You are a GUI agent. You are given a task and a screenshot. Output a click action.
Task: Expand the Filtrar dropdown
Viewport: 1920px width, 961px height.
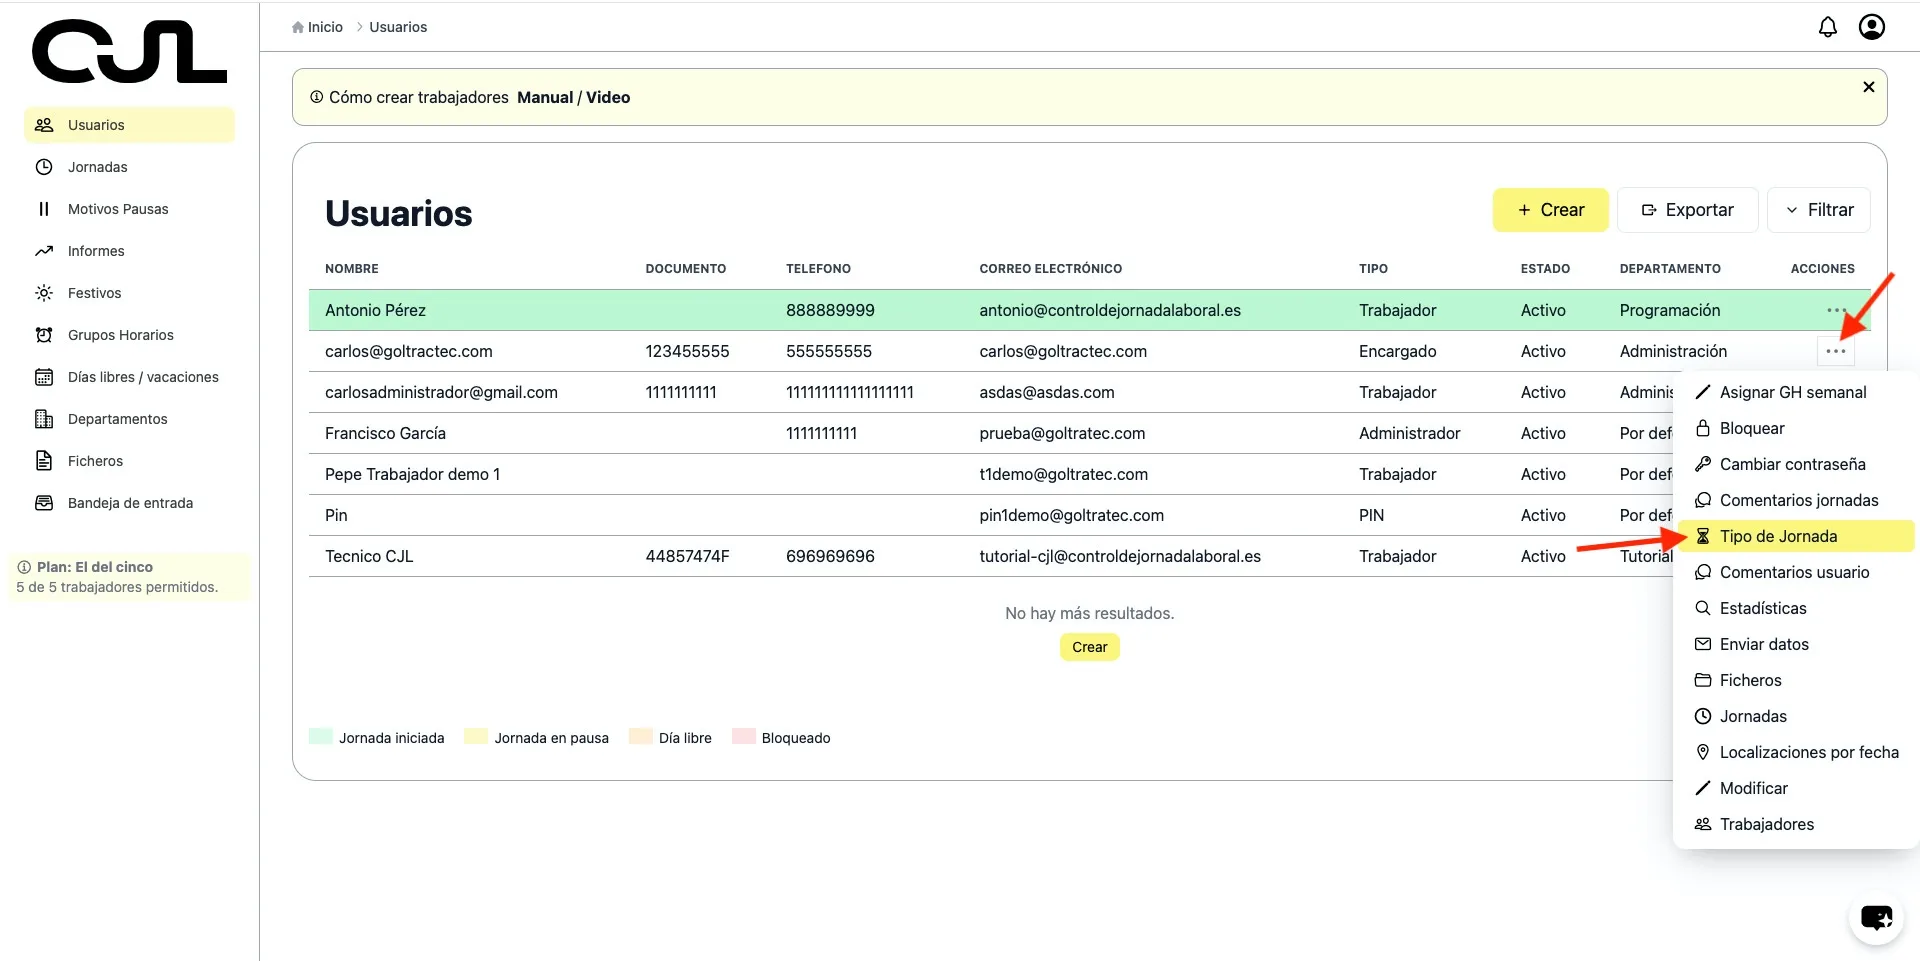coord(1818,210)
